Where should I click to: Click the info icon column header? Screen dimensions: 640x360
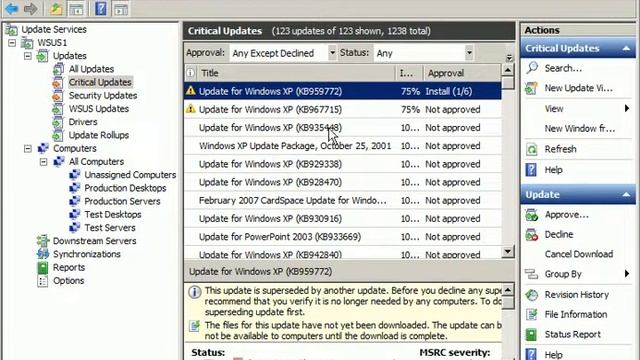click(x=190, y=73)
